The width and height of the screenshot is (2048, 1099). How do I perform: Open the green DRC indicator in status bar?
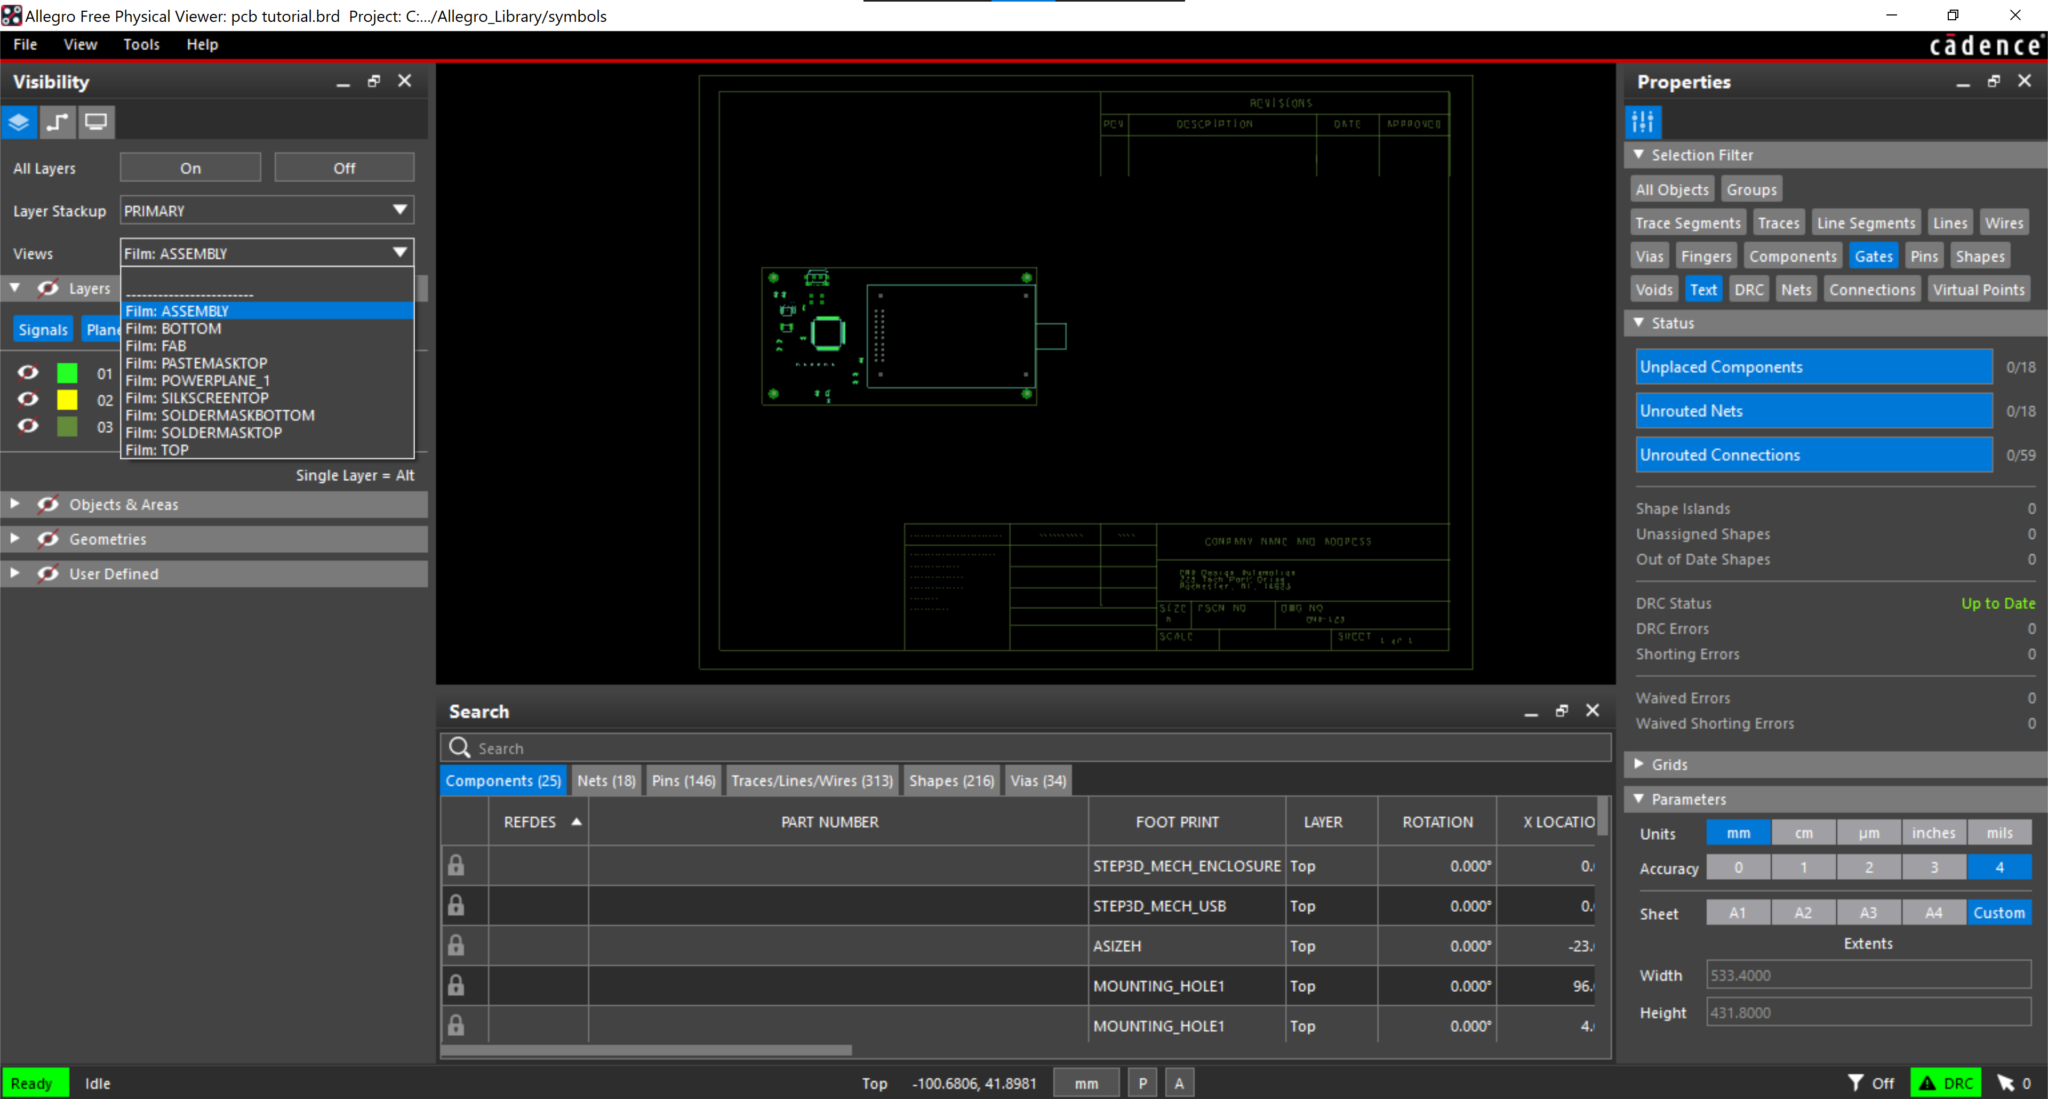pos(1943,1082)
